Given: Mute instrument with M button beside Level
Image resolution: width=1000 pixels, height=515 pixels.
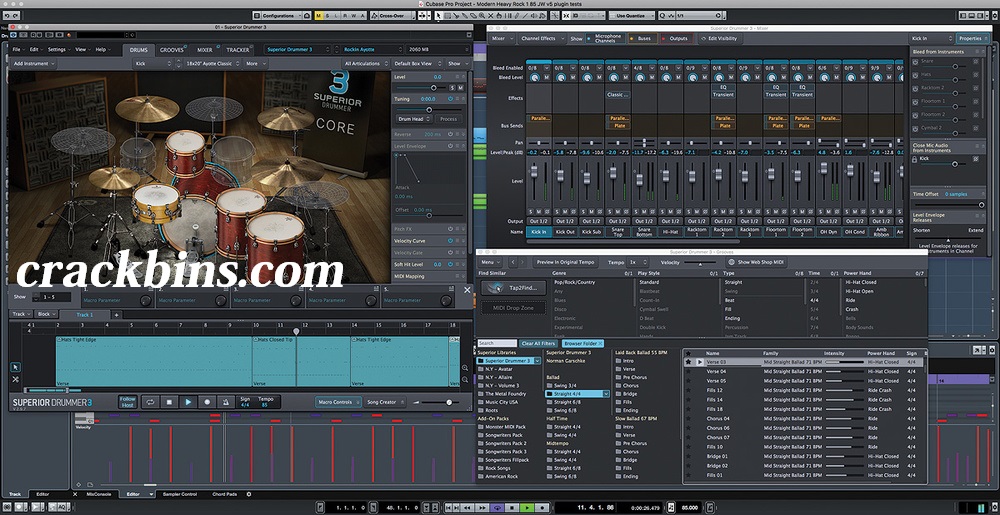Looking at the screenshot, I should point(460,87).
